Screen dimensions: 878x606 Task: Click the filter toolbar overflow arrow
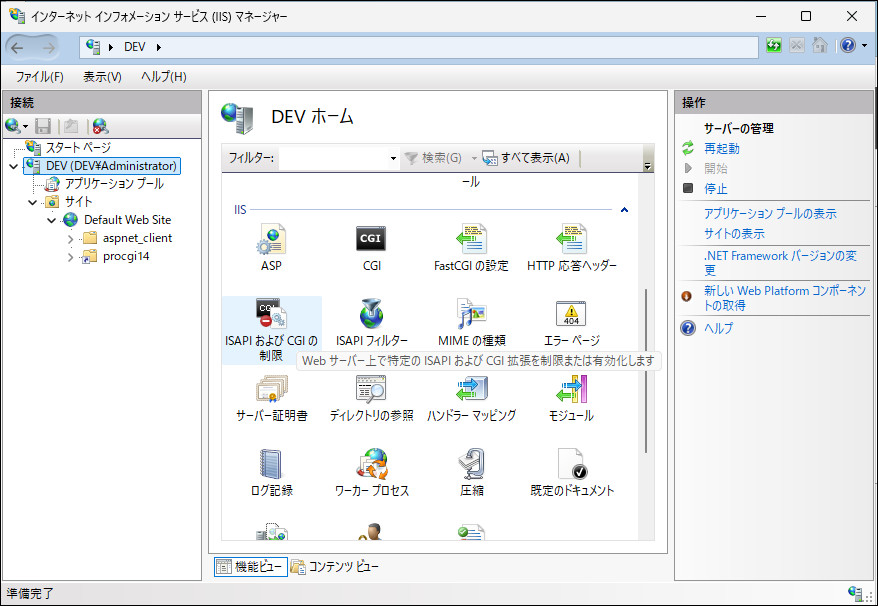tap(648, 166)
